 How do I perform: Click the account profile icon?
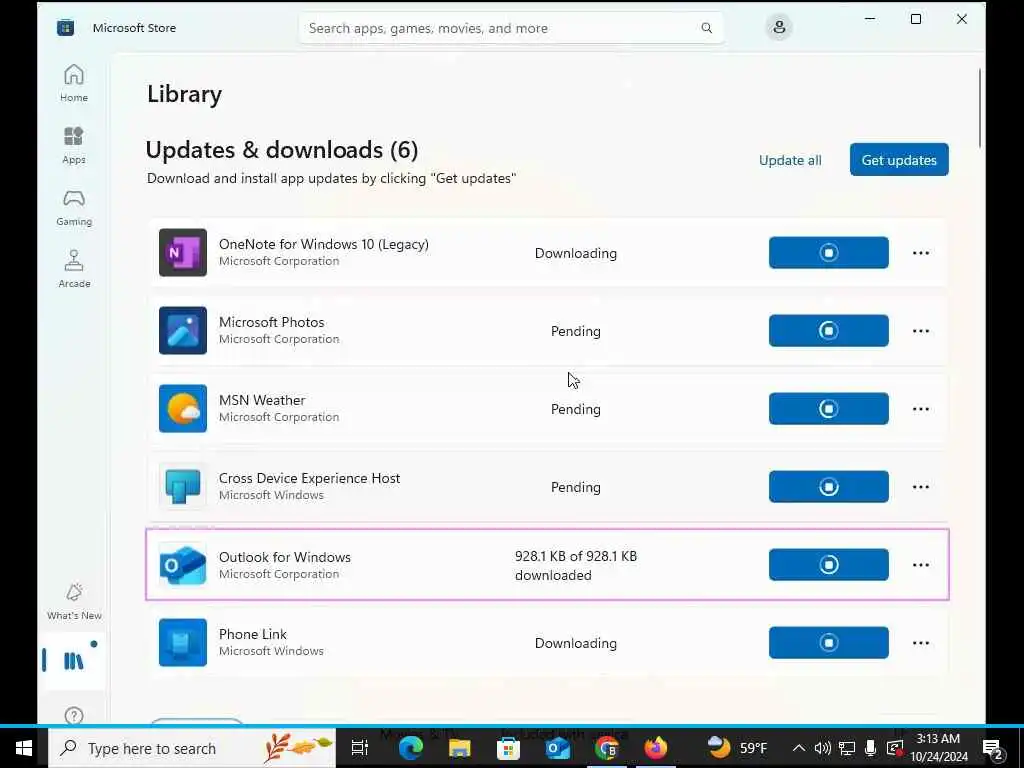point(778,27)
